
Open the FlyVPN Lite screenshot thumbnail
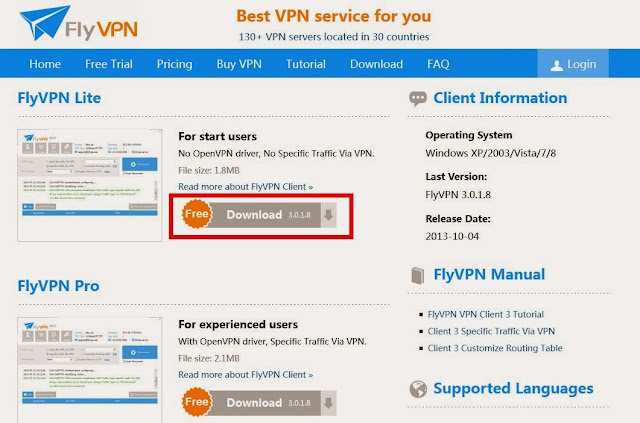[x=90, y=185]
